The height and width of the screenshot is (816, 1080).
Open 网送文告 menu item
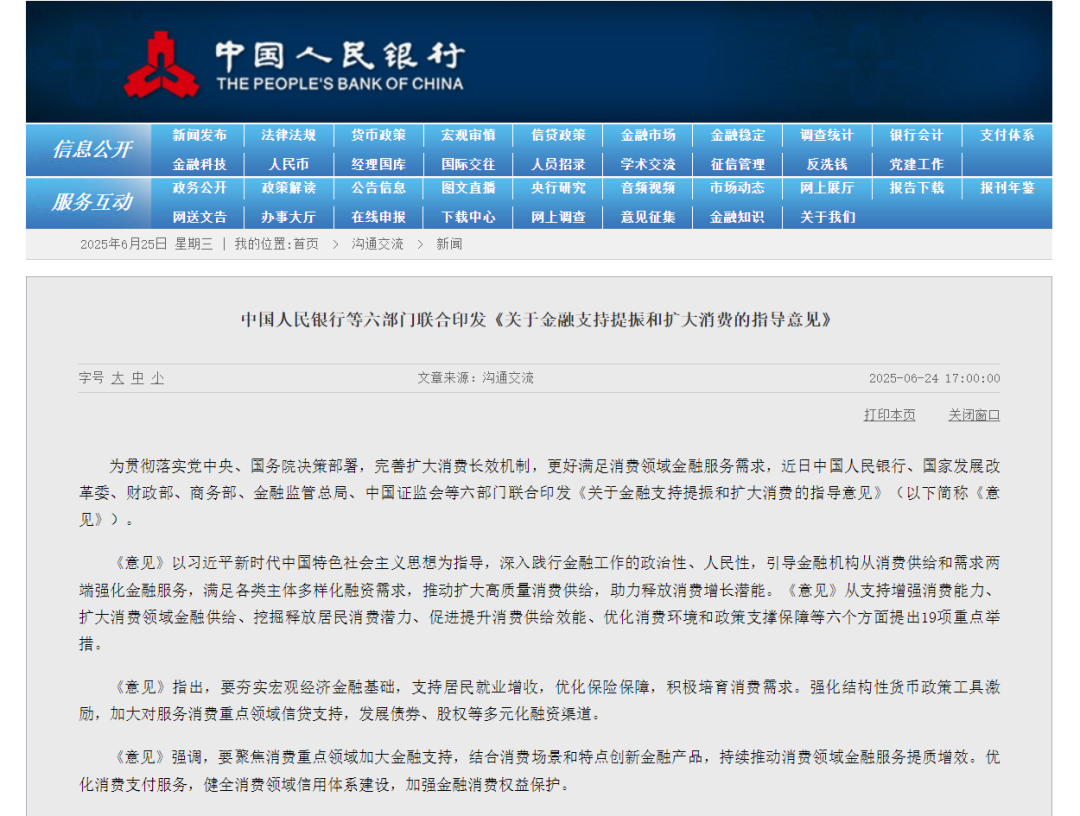200,217
